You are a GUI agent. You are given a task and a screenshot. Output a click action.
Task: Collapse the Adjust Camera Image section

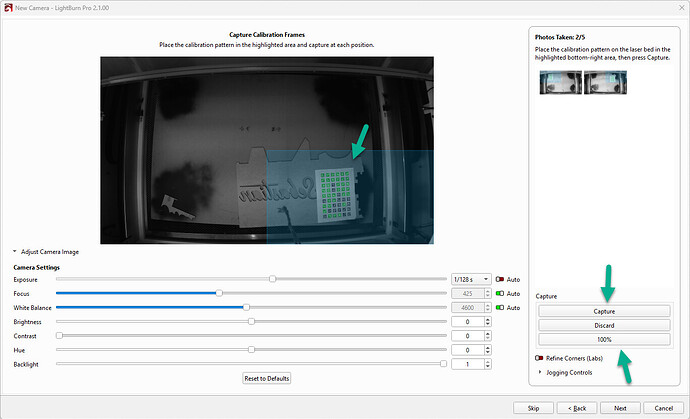(x=15, y=252)
